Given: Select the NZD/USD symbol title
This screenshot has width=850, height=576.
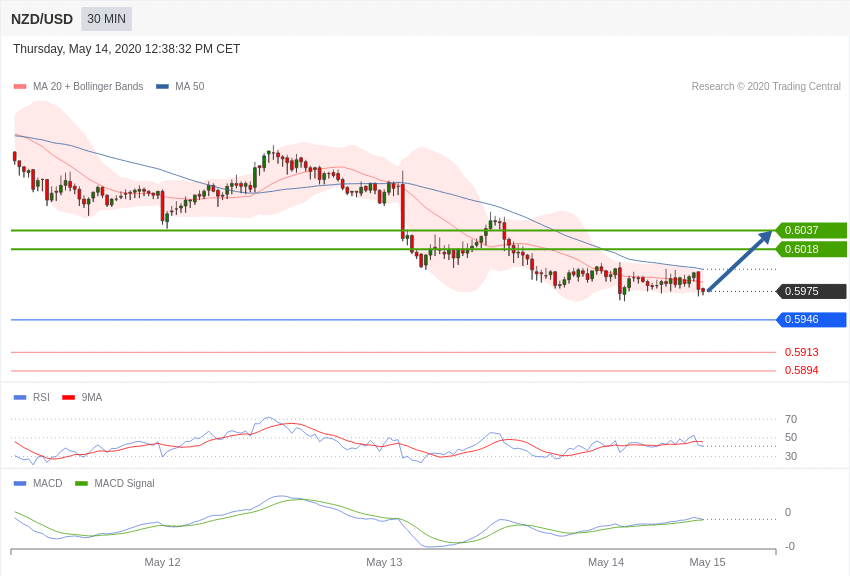Looking at the screenshot, I should coord(42,19).
